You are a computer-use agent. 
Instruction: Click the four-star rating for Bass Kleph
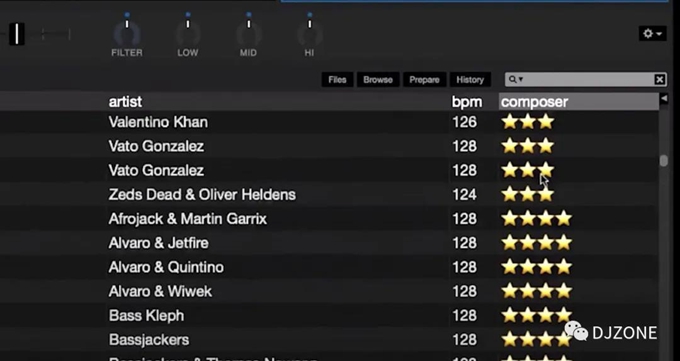(536, 315)
